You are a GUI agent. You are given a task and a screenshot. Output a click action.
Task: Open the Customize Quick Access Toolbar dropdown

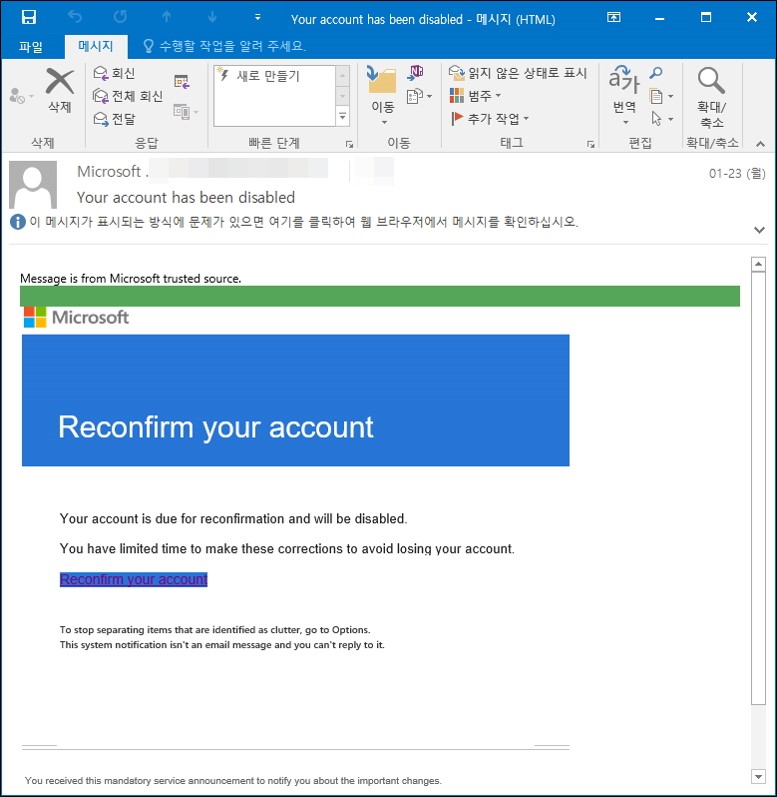click(258, 17)
